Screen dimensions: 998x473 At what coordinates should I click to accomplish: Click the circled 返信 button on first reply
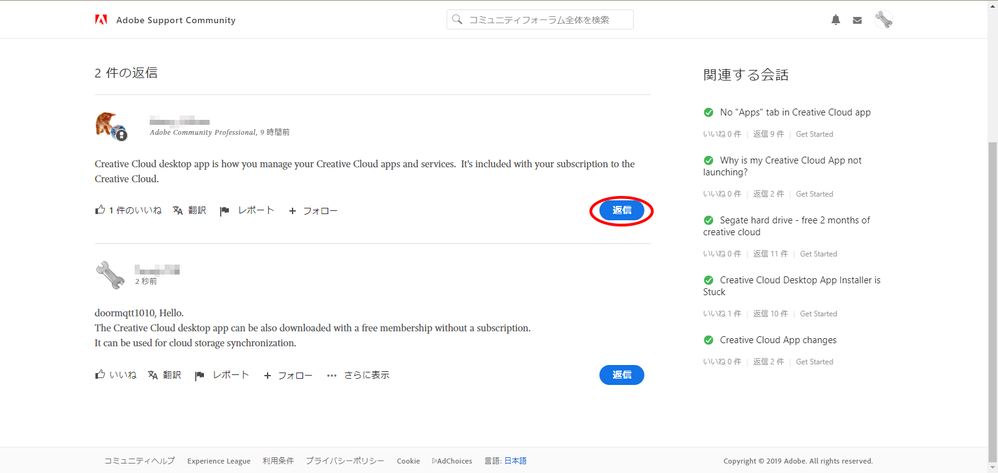pyautogui.click(x=622, y=210)
